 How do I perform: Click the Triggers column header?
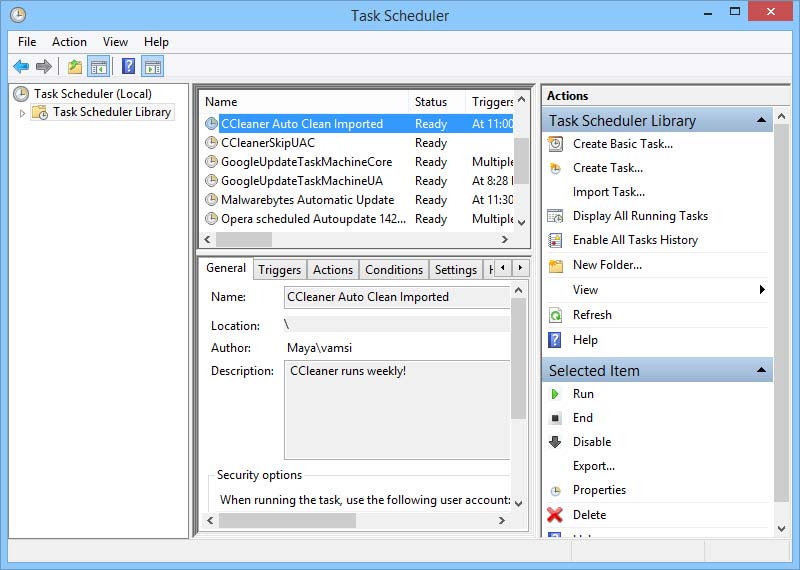(490, 102)
